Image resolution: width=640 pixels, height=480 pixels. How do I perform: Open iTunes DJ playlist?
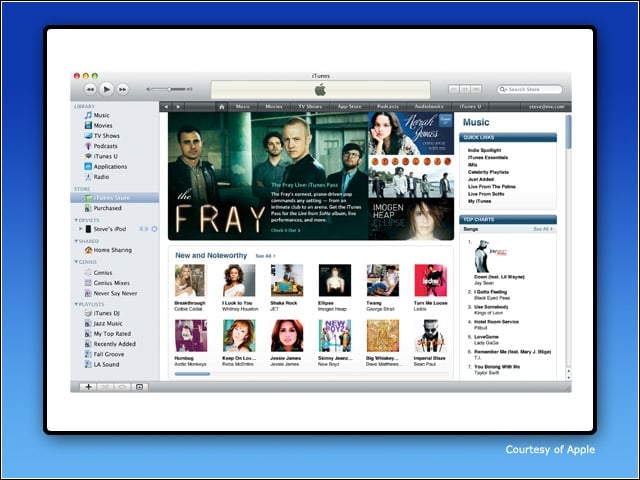pos(102,313)
